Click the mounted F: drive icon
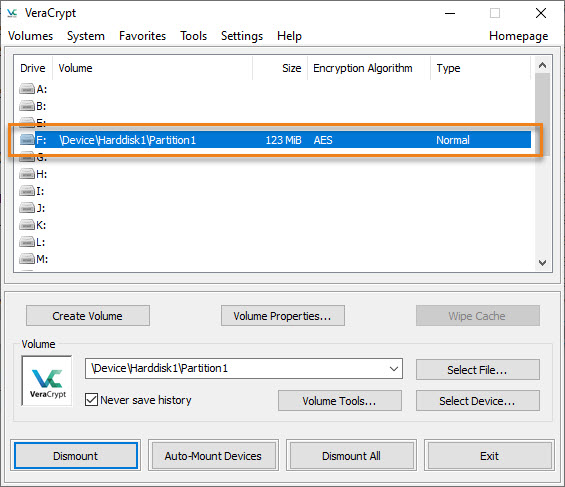This screenshot has width=565, height=487. pos(27,140)
